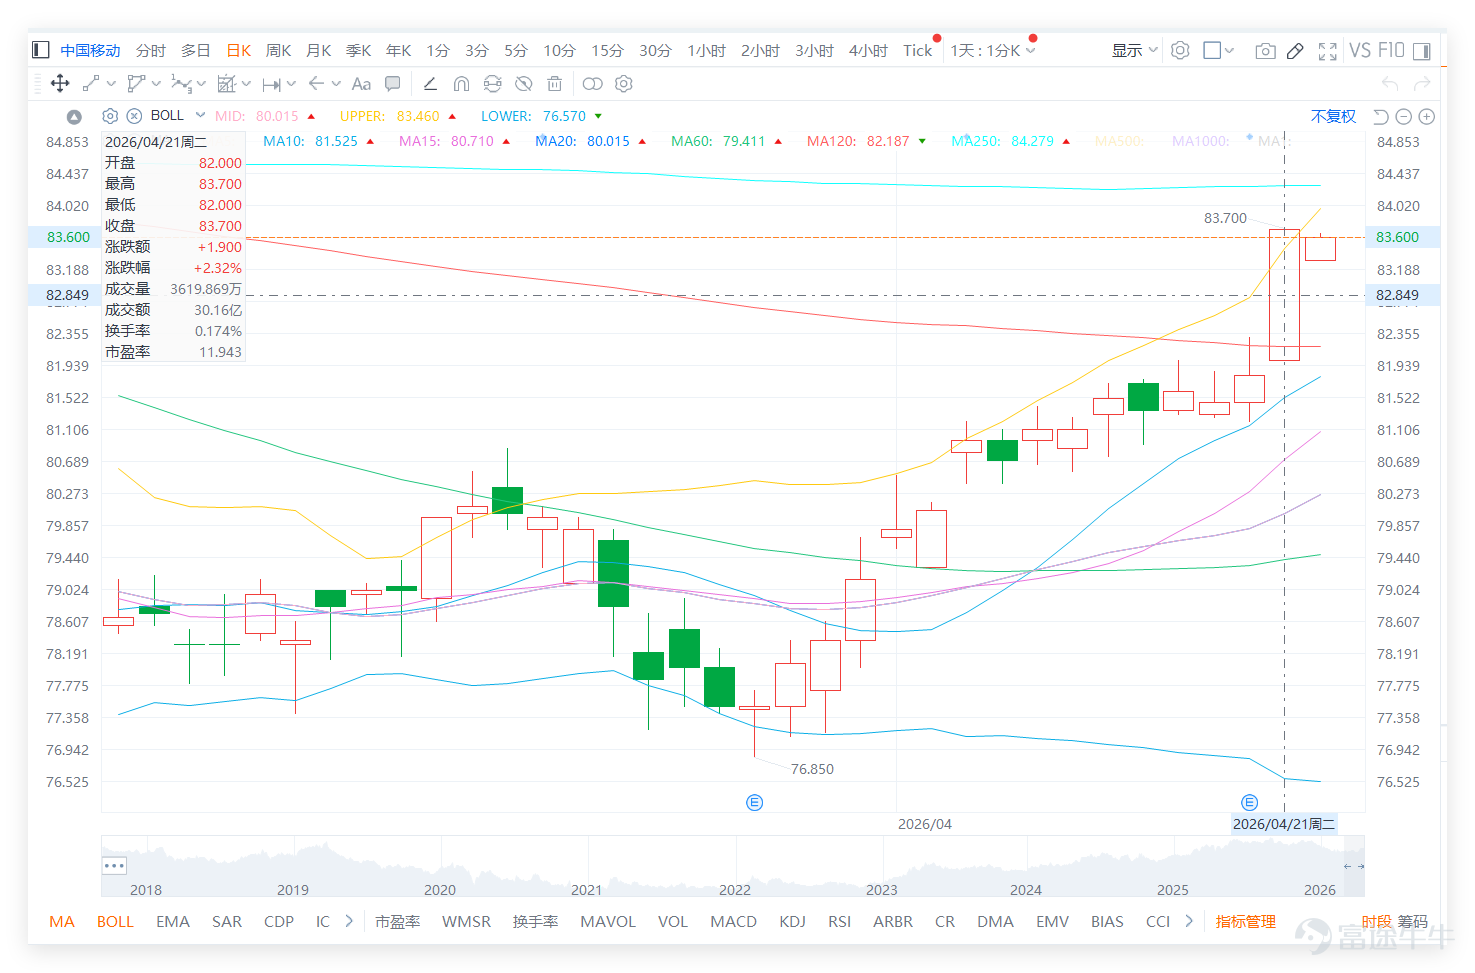Select the line segment drawing tool
The height and width of the screenshot is (973, 1475).
pos(90,83)
